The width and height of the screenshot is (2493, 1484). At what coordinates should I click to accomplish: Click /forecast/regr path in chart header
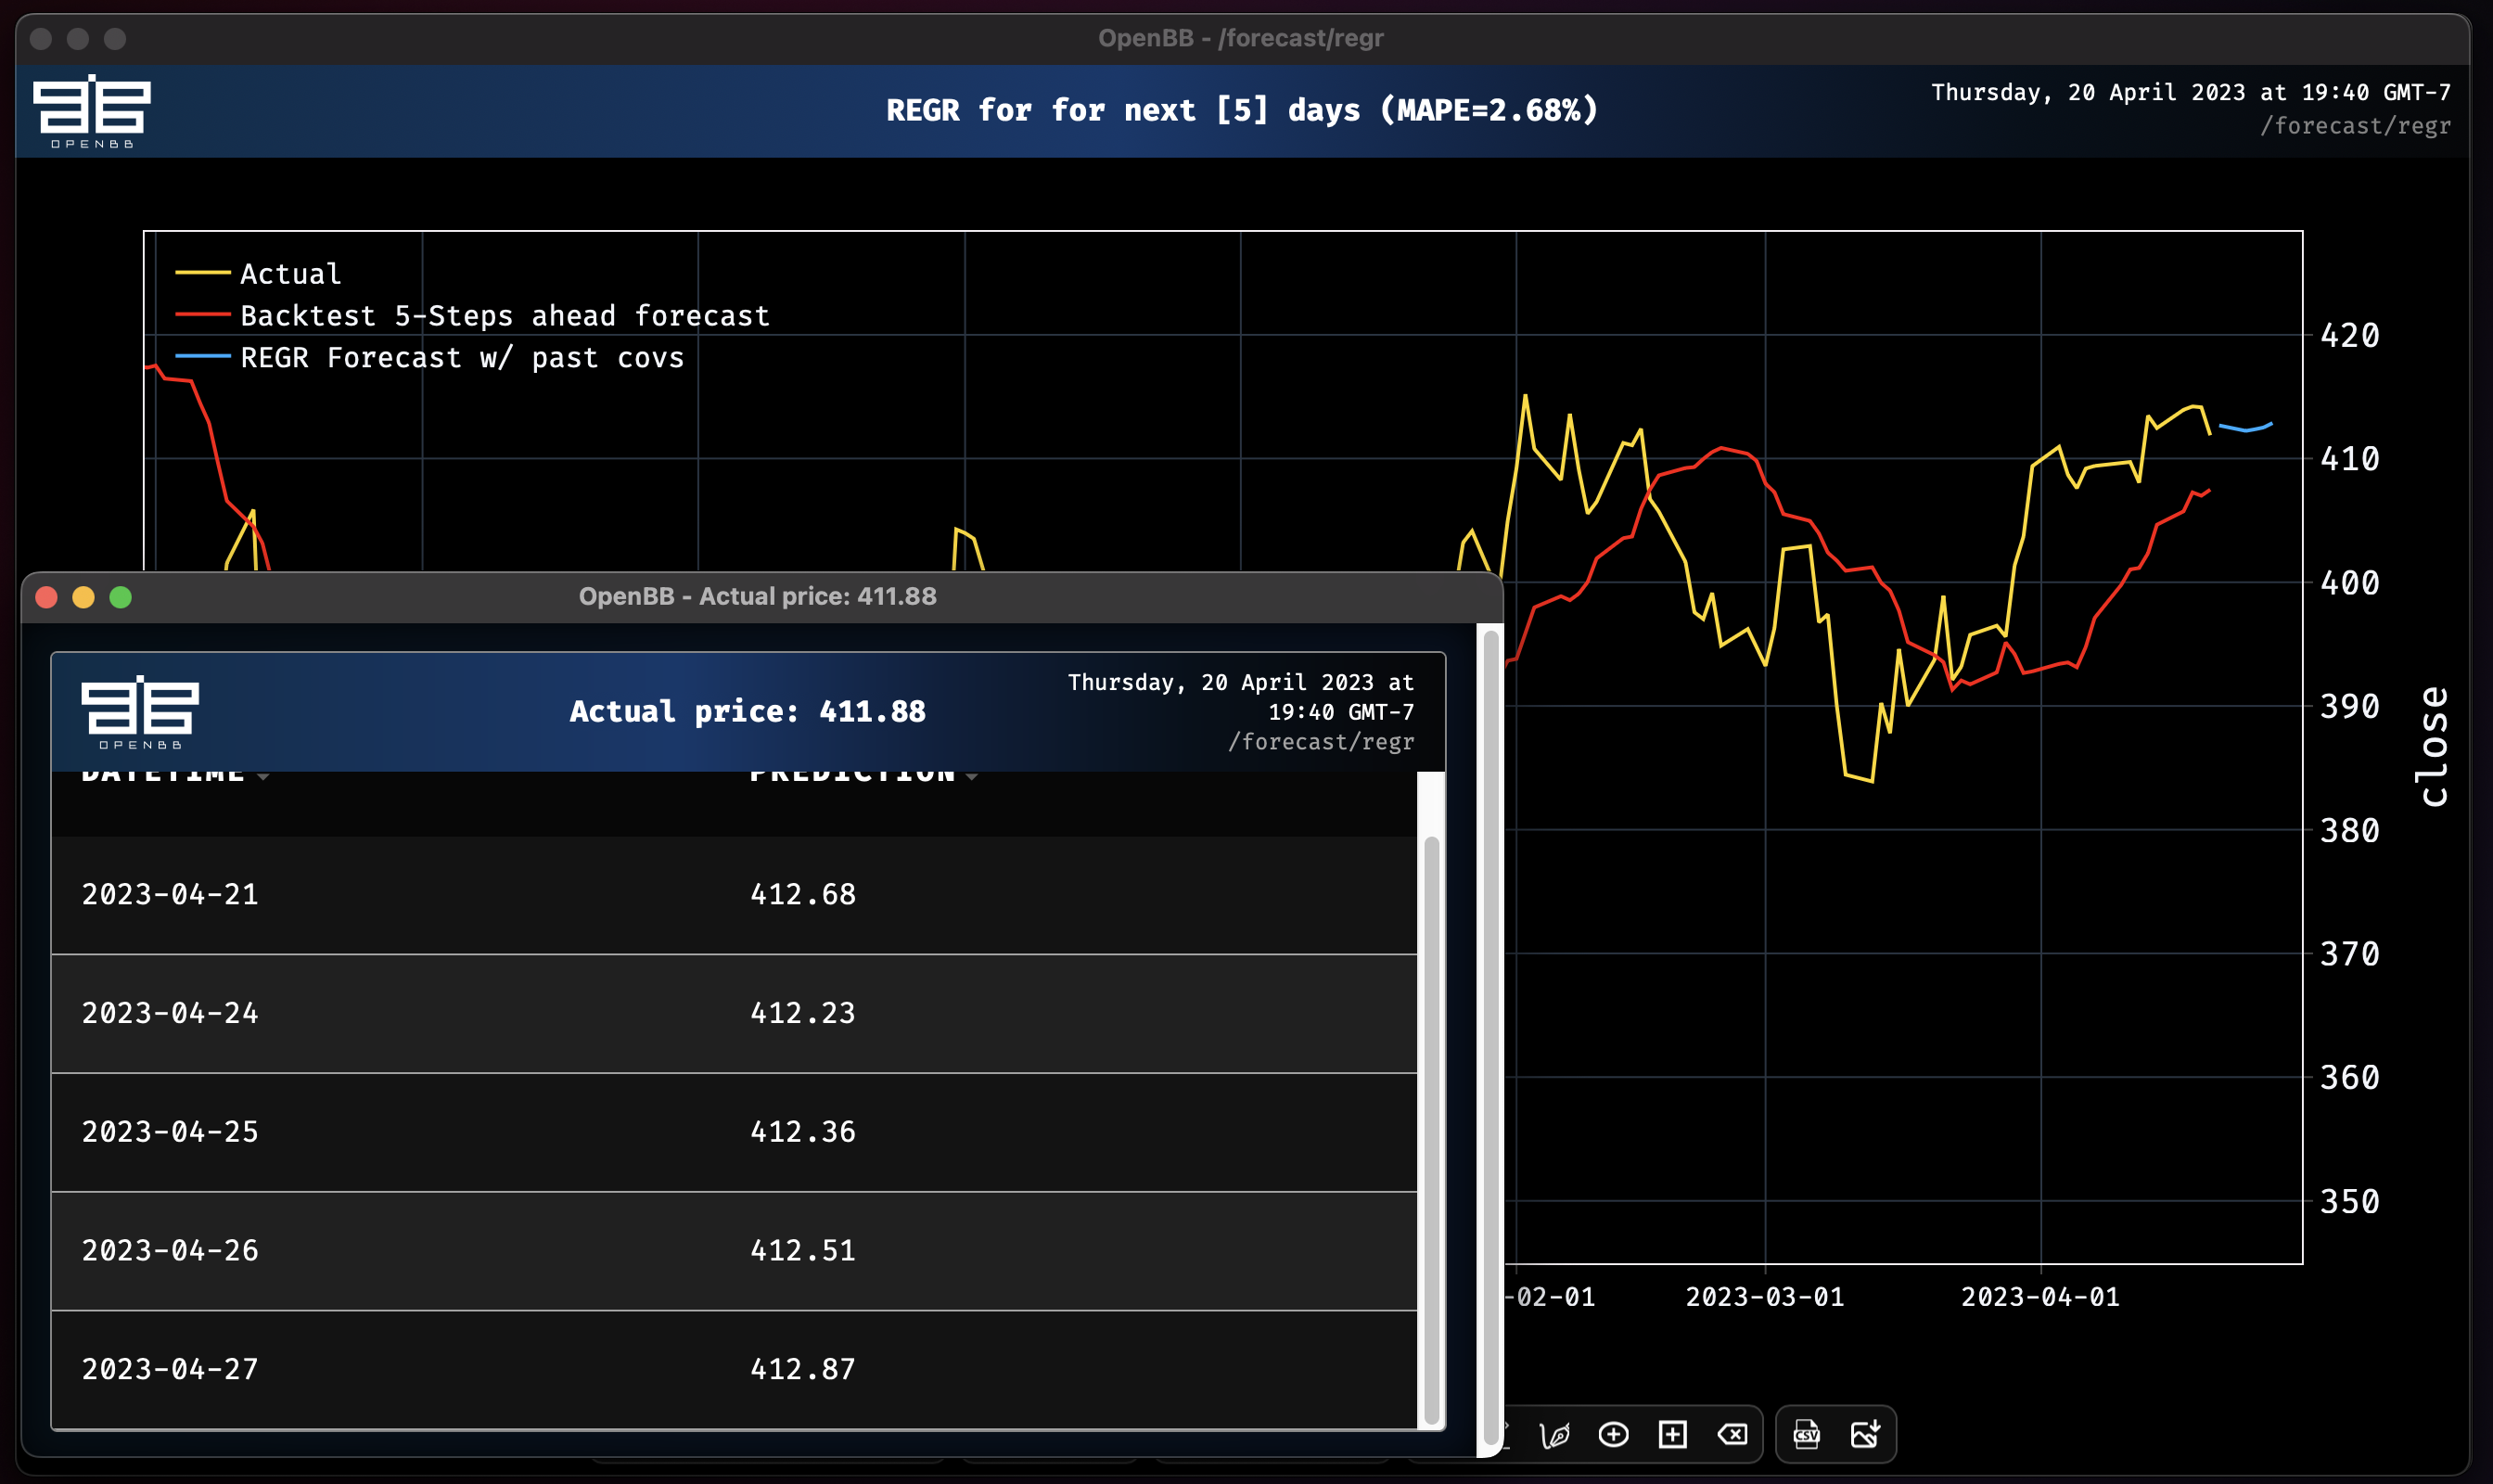[2355, 126]
